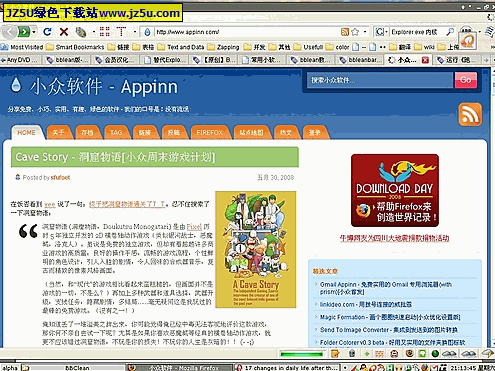Click the red dotted grid toolbar icon
This screenshot has height=371, width=495.
105,32
